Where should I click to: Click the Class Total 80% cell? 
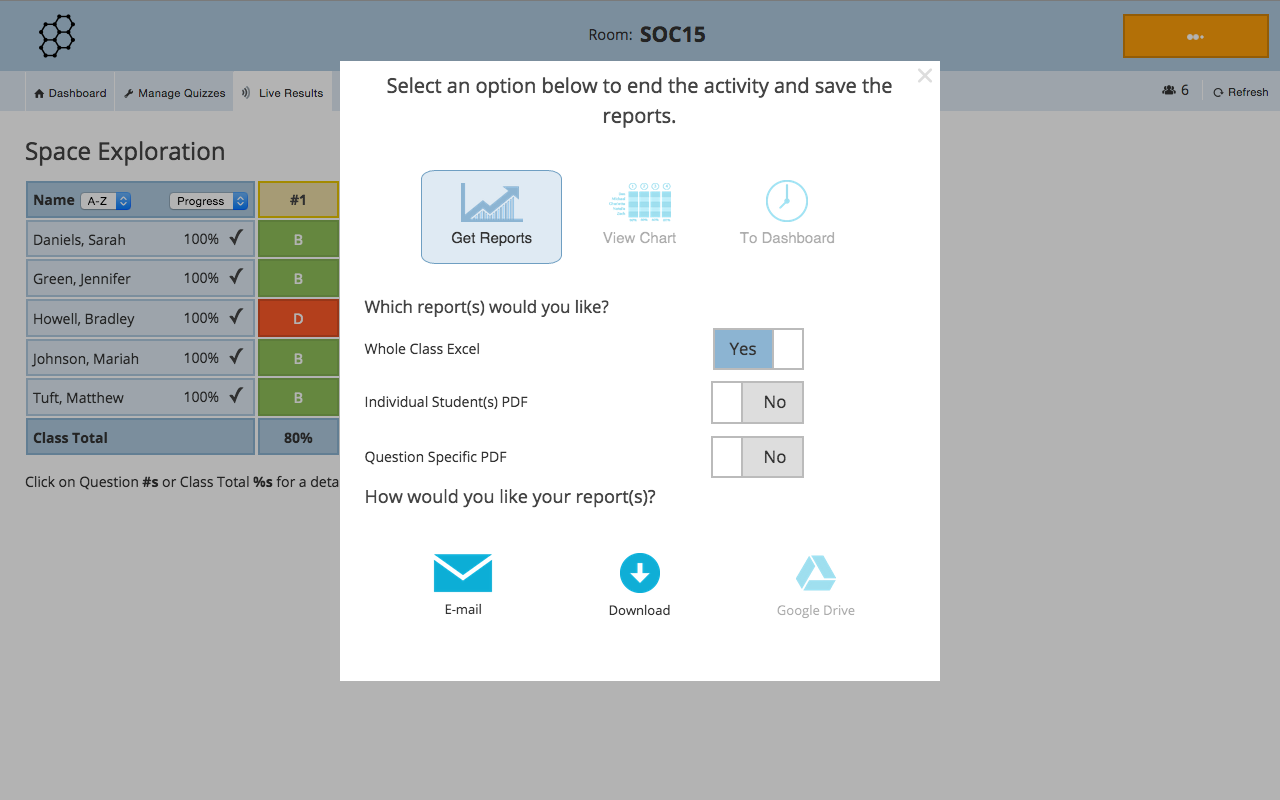(298, 436)
